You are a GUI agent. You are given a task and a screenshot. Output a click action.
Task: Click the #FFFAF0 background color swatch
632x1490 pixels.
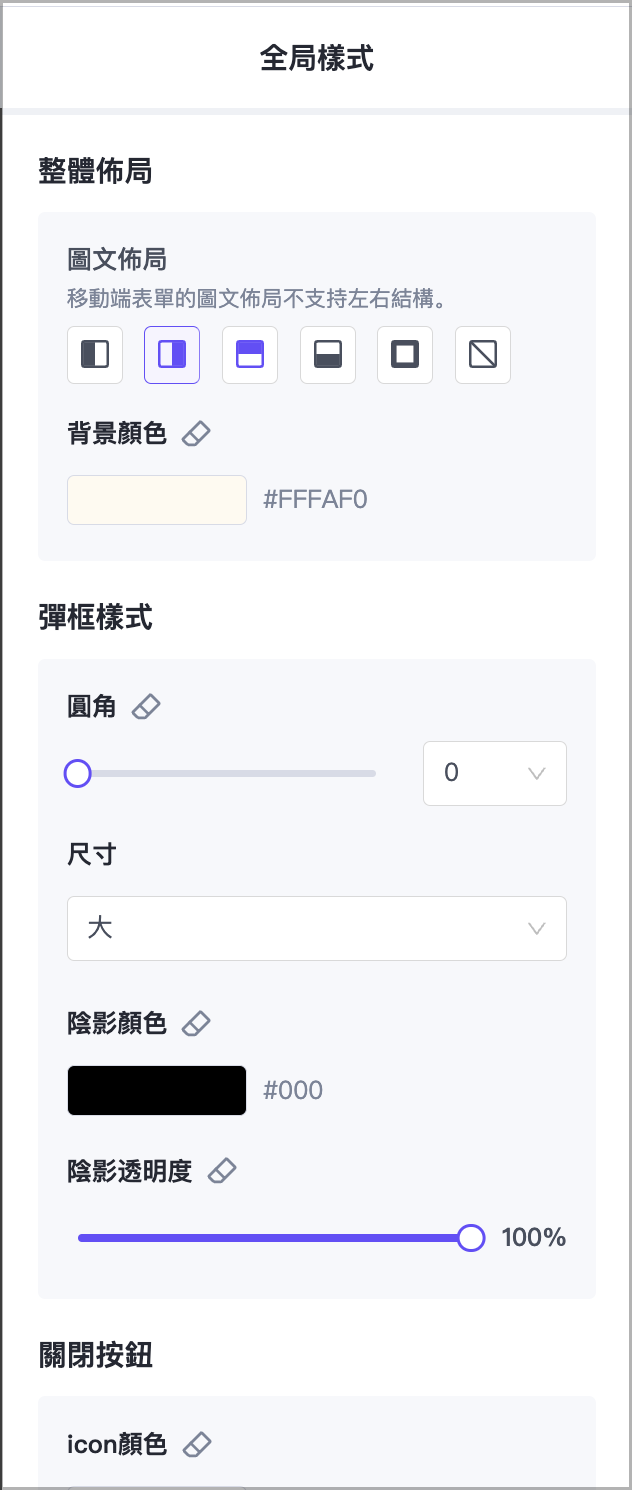(156, 499)
